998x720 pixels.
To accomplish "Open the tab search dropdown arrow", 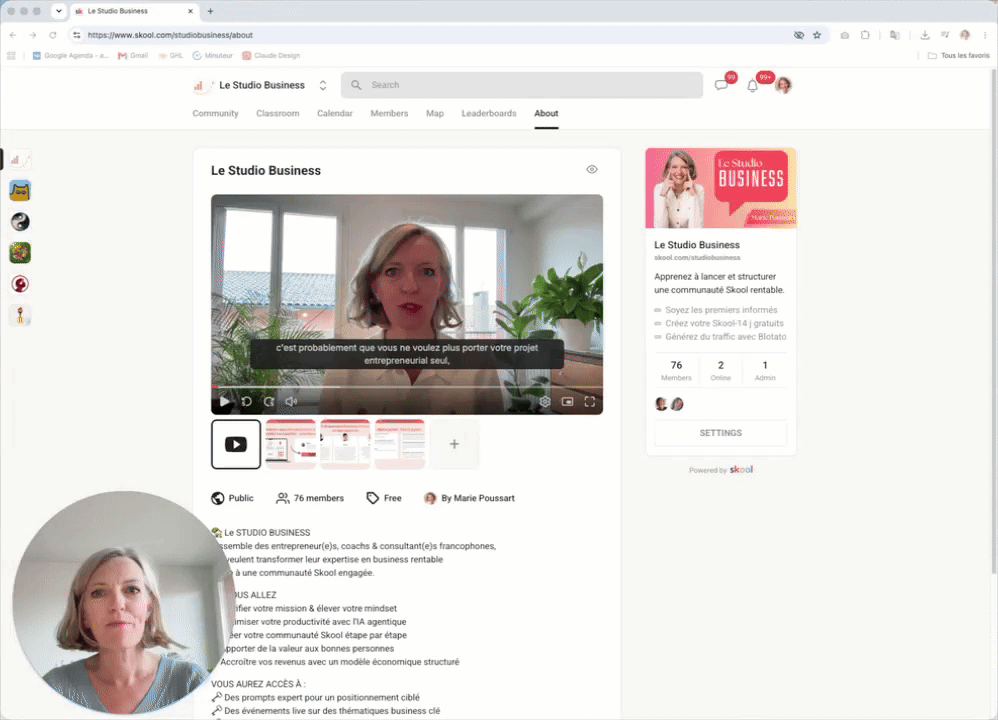I will (x=59, y=11).
